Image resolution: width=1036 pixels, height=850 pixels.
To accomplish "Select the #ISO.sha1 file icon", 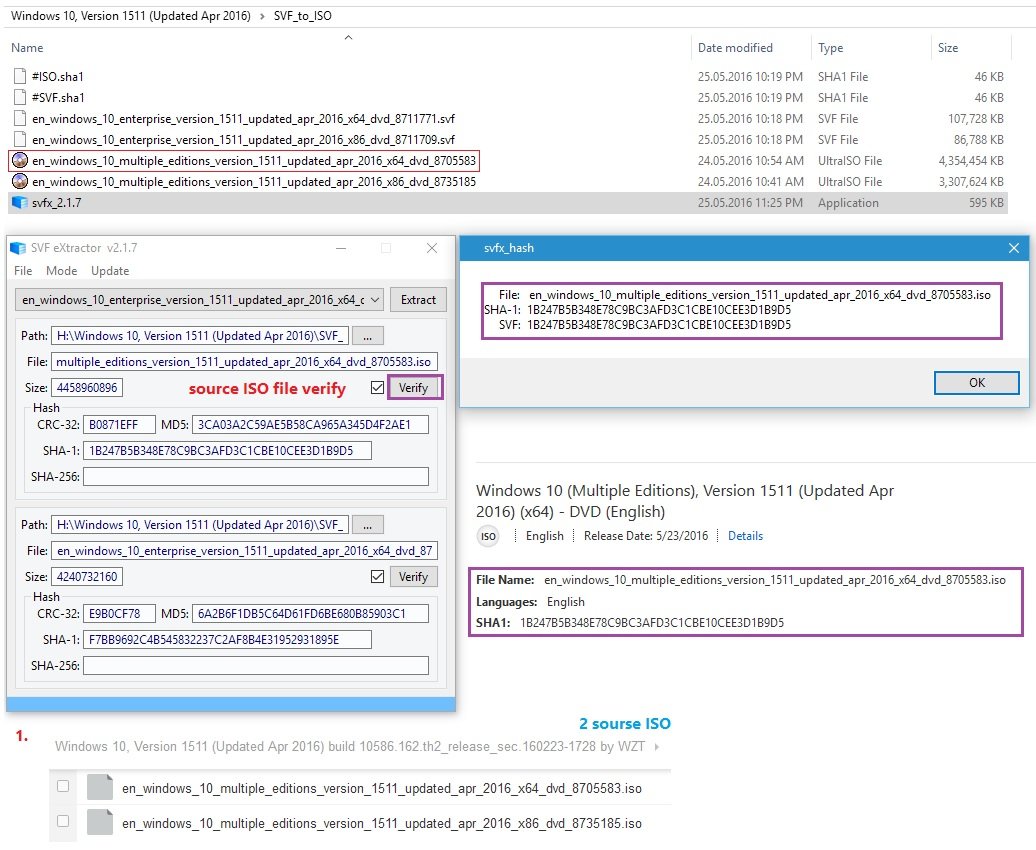I will point(20,77).
